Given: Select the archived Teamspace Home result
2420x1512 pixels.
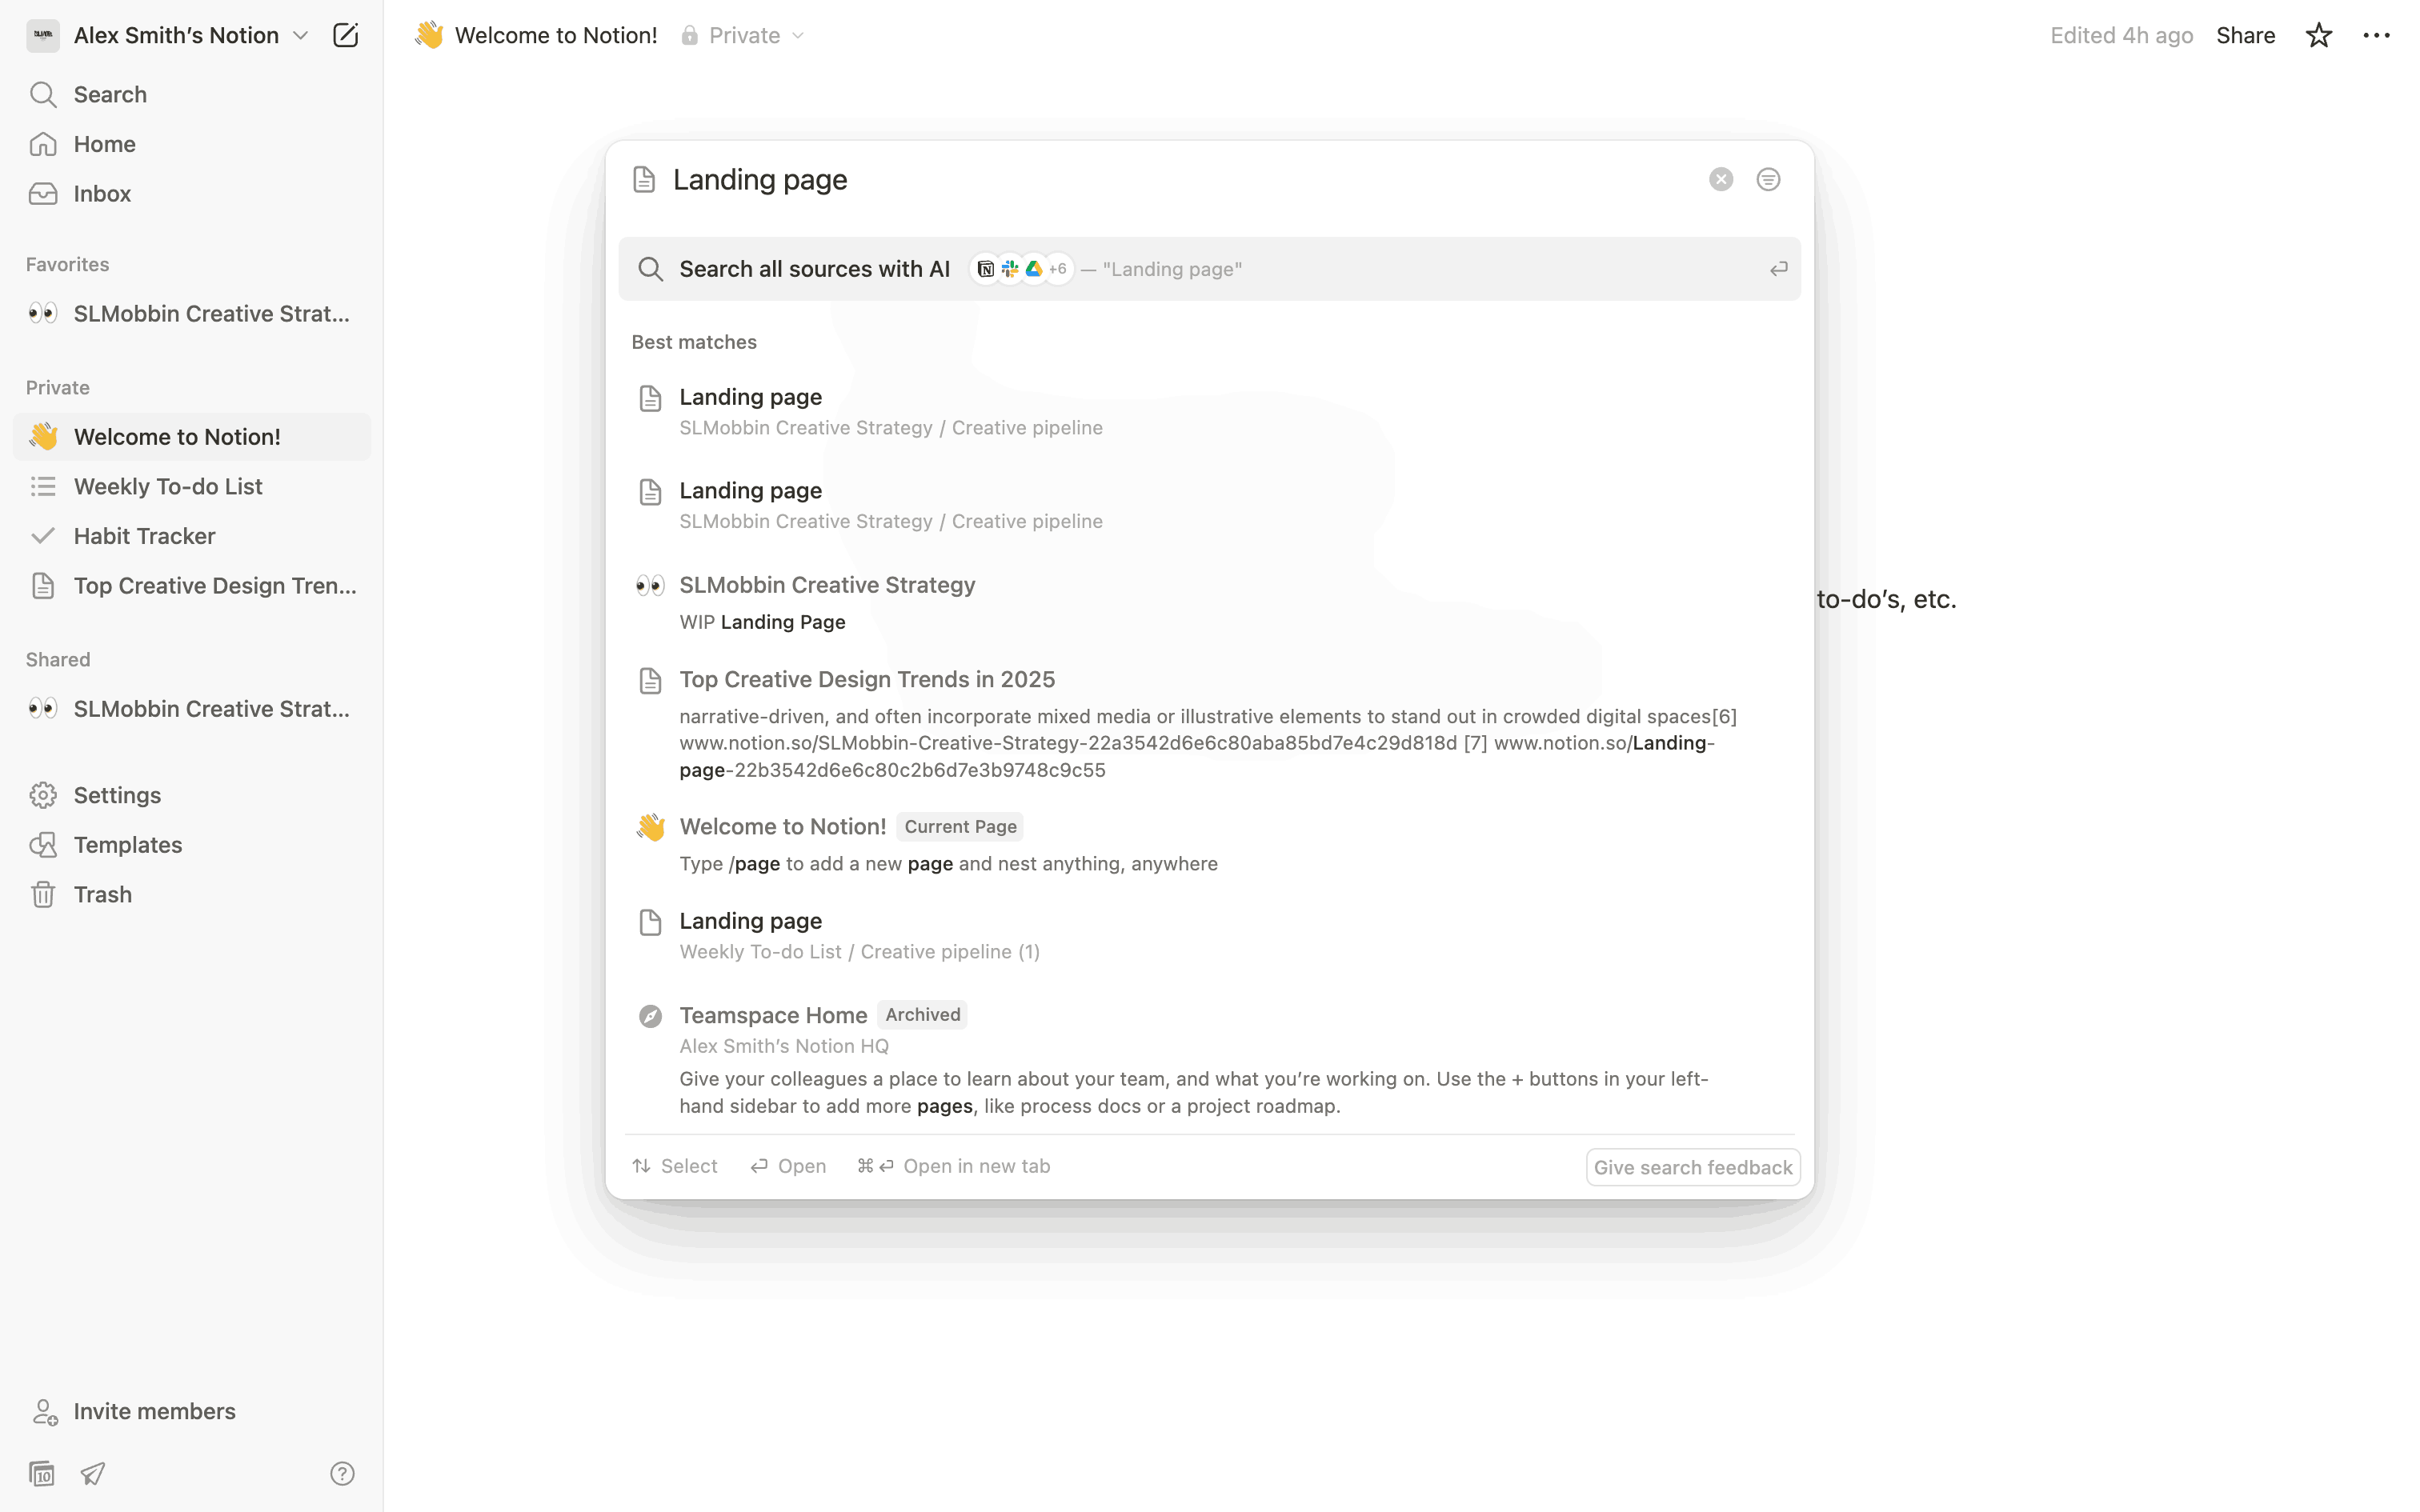Looking at the screenshot, I should (x=773, y=1015).
